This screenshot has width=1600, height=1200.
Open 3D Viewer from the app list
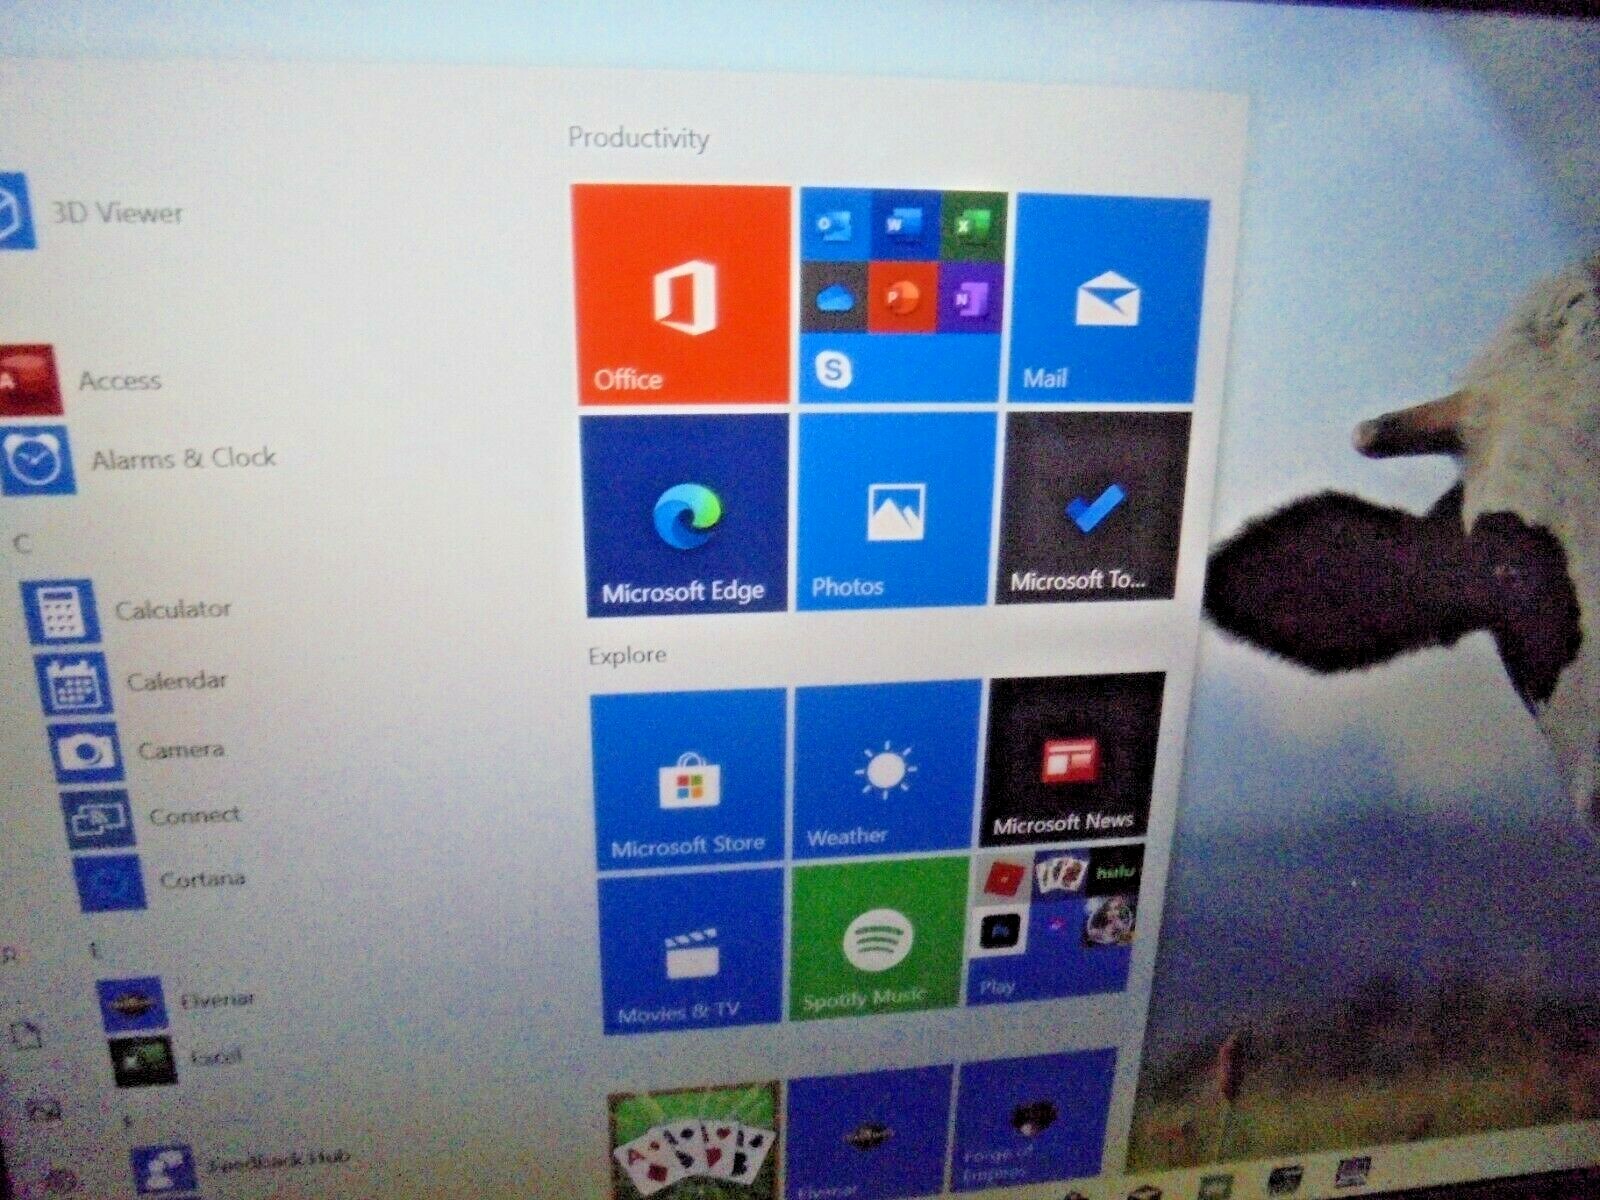(x=92, y=211)
